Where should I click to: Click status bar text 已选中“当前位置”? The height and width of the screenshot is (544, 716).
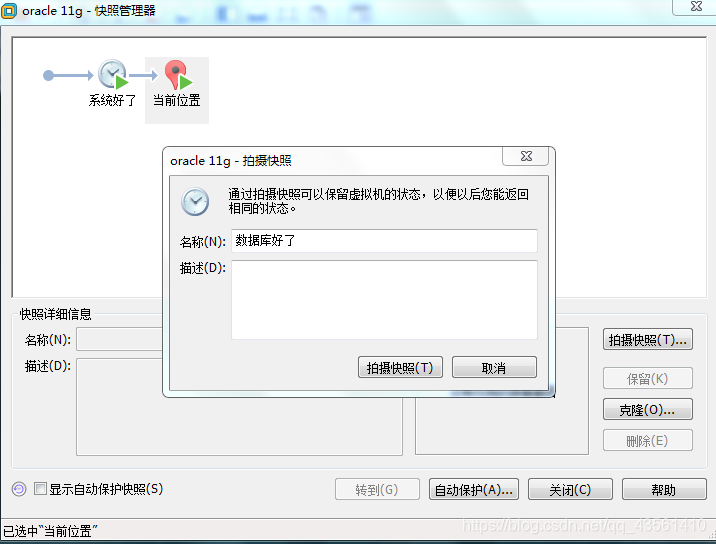pyautogui.click(x=50, y=531)
